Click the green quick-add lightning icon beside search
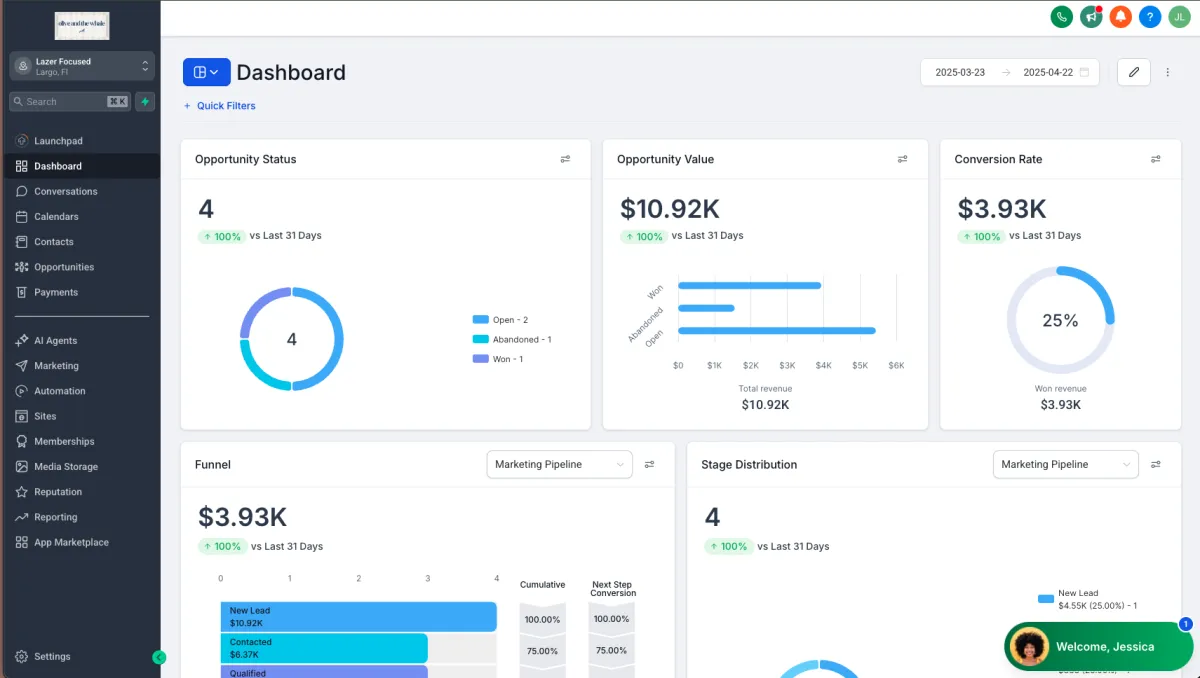This screenshot has width=1200, height=678. tap(145, 101)
